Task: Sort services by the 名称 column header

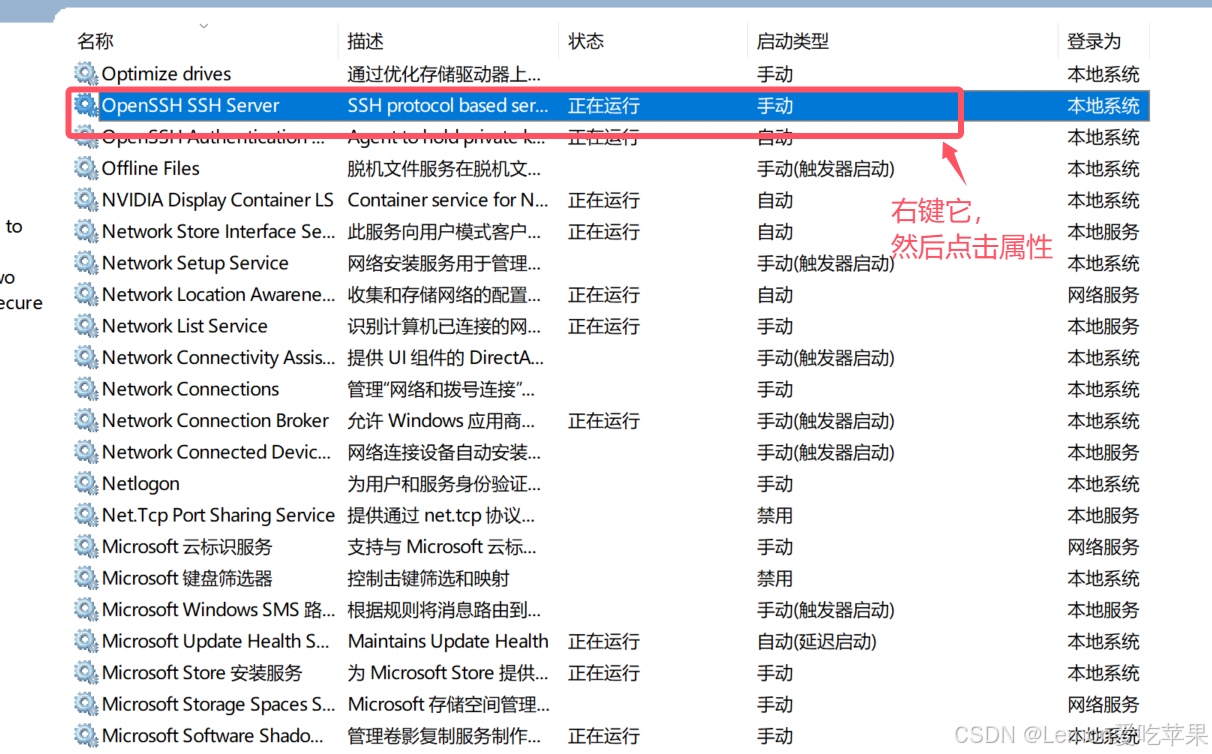Action: pyautogui.click(x=96, y=41)
